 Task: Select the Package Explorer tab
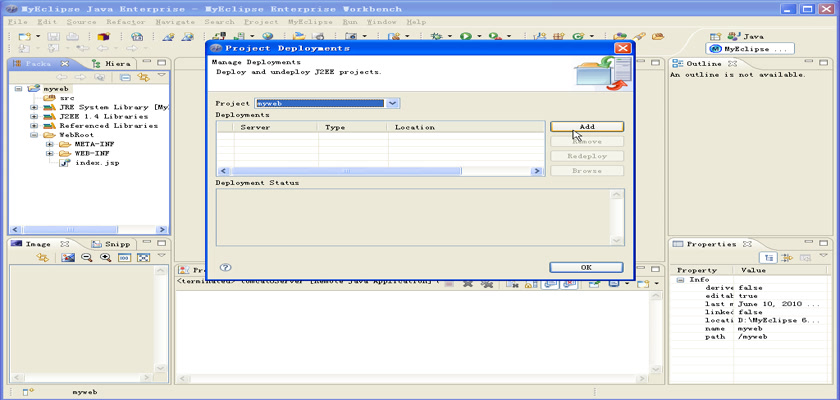click(39, 63)
